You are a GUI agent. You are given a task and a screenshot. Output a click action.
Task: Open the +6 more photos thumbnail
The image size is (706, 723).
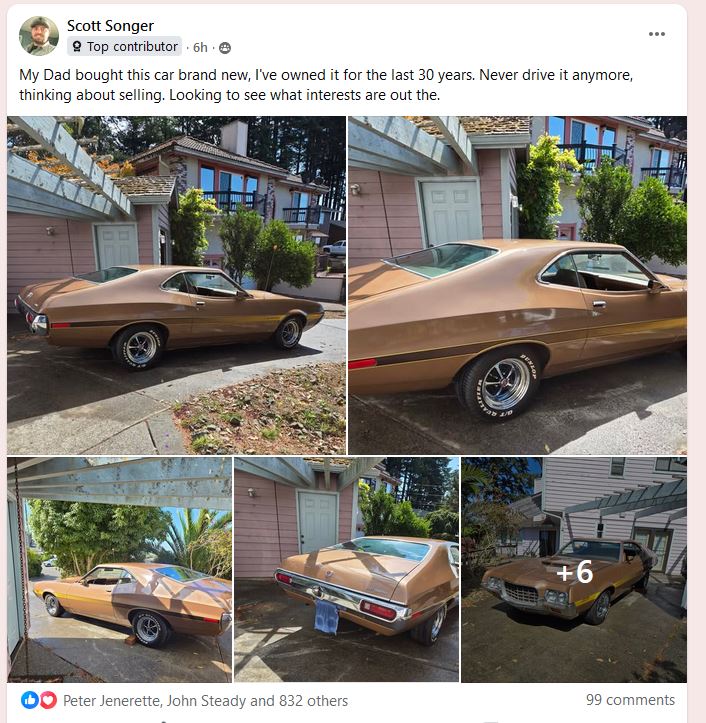point(574,569)
